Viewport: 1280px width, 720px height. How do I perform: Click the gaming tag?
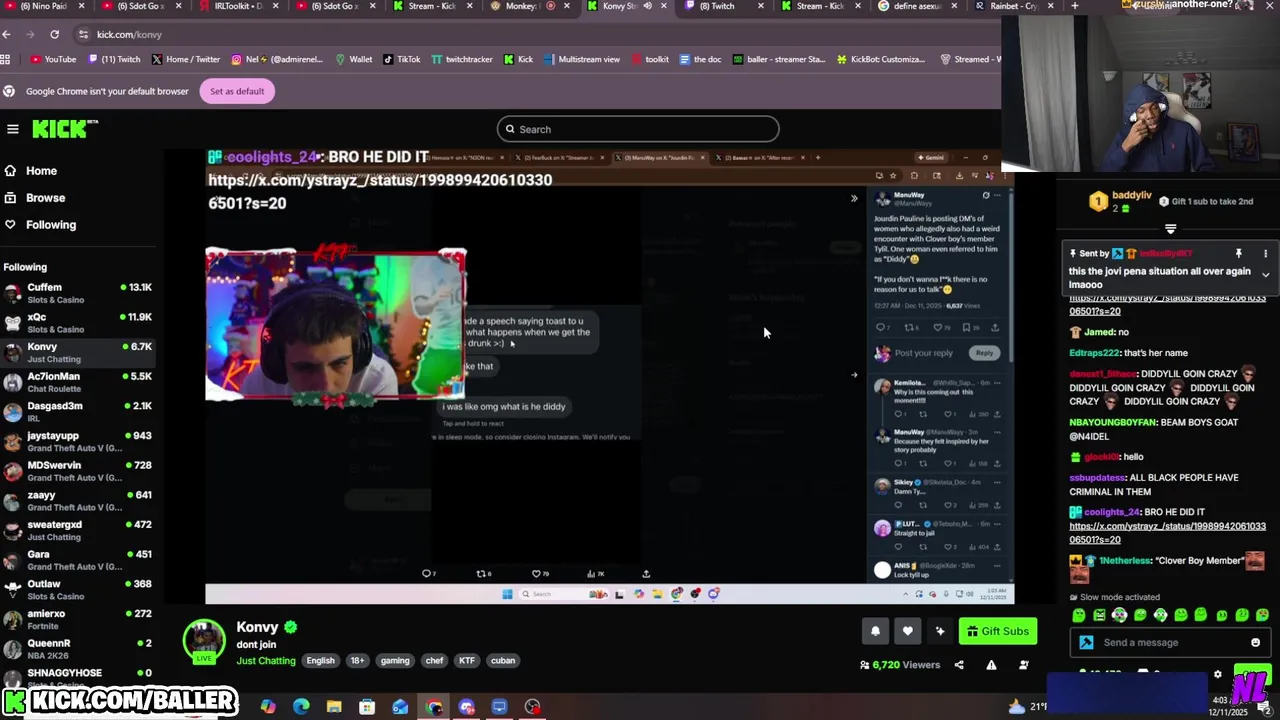pyautogui.click(x=395, y=660)
